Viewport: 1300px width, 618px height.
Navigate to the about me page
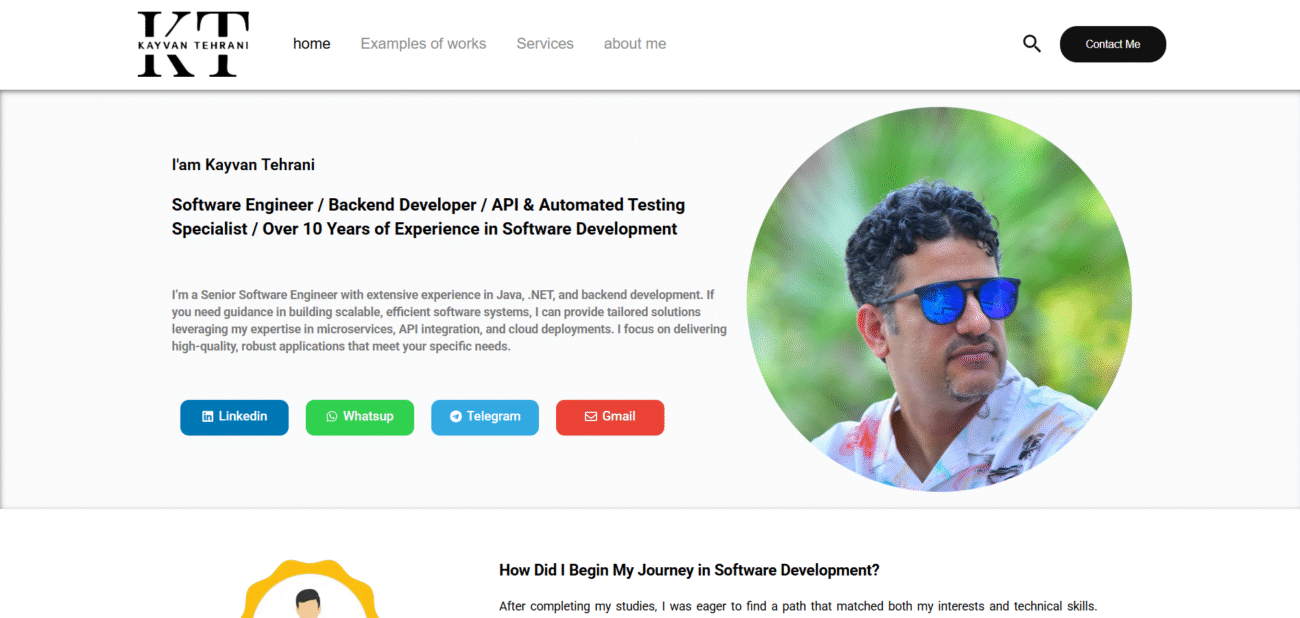[x=635, y=44]
